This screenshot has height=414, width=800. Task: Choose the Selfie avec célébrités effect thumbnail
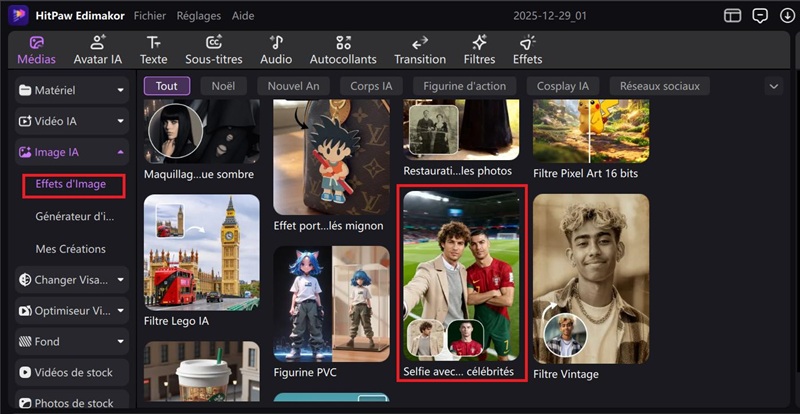459,275
